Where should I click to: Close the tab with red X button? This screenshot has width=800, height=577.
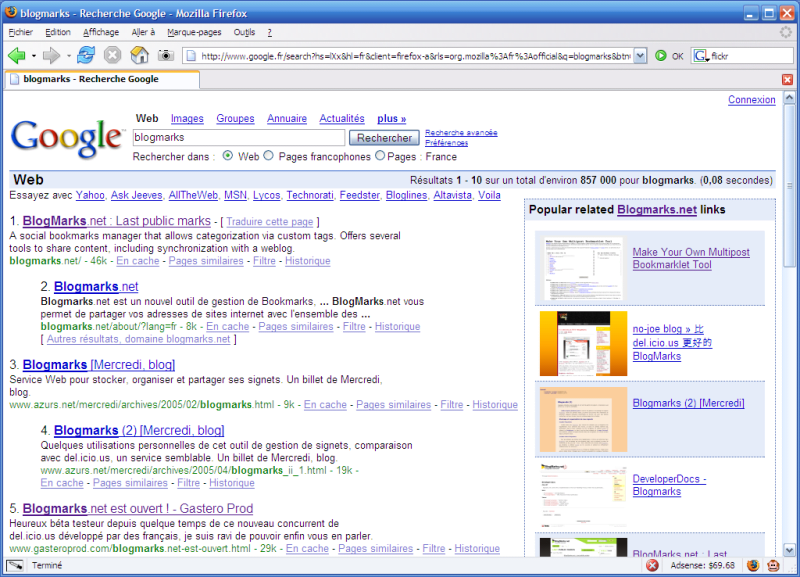click(787, 80)
